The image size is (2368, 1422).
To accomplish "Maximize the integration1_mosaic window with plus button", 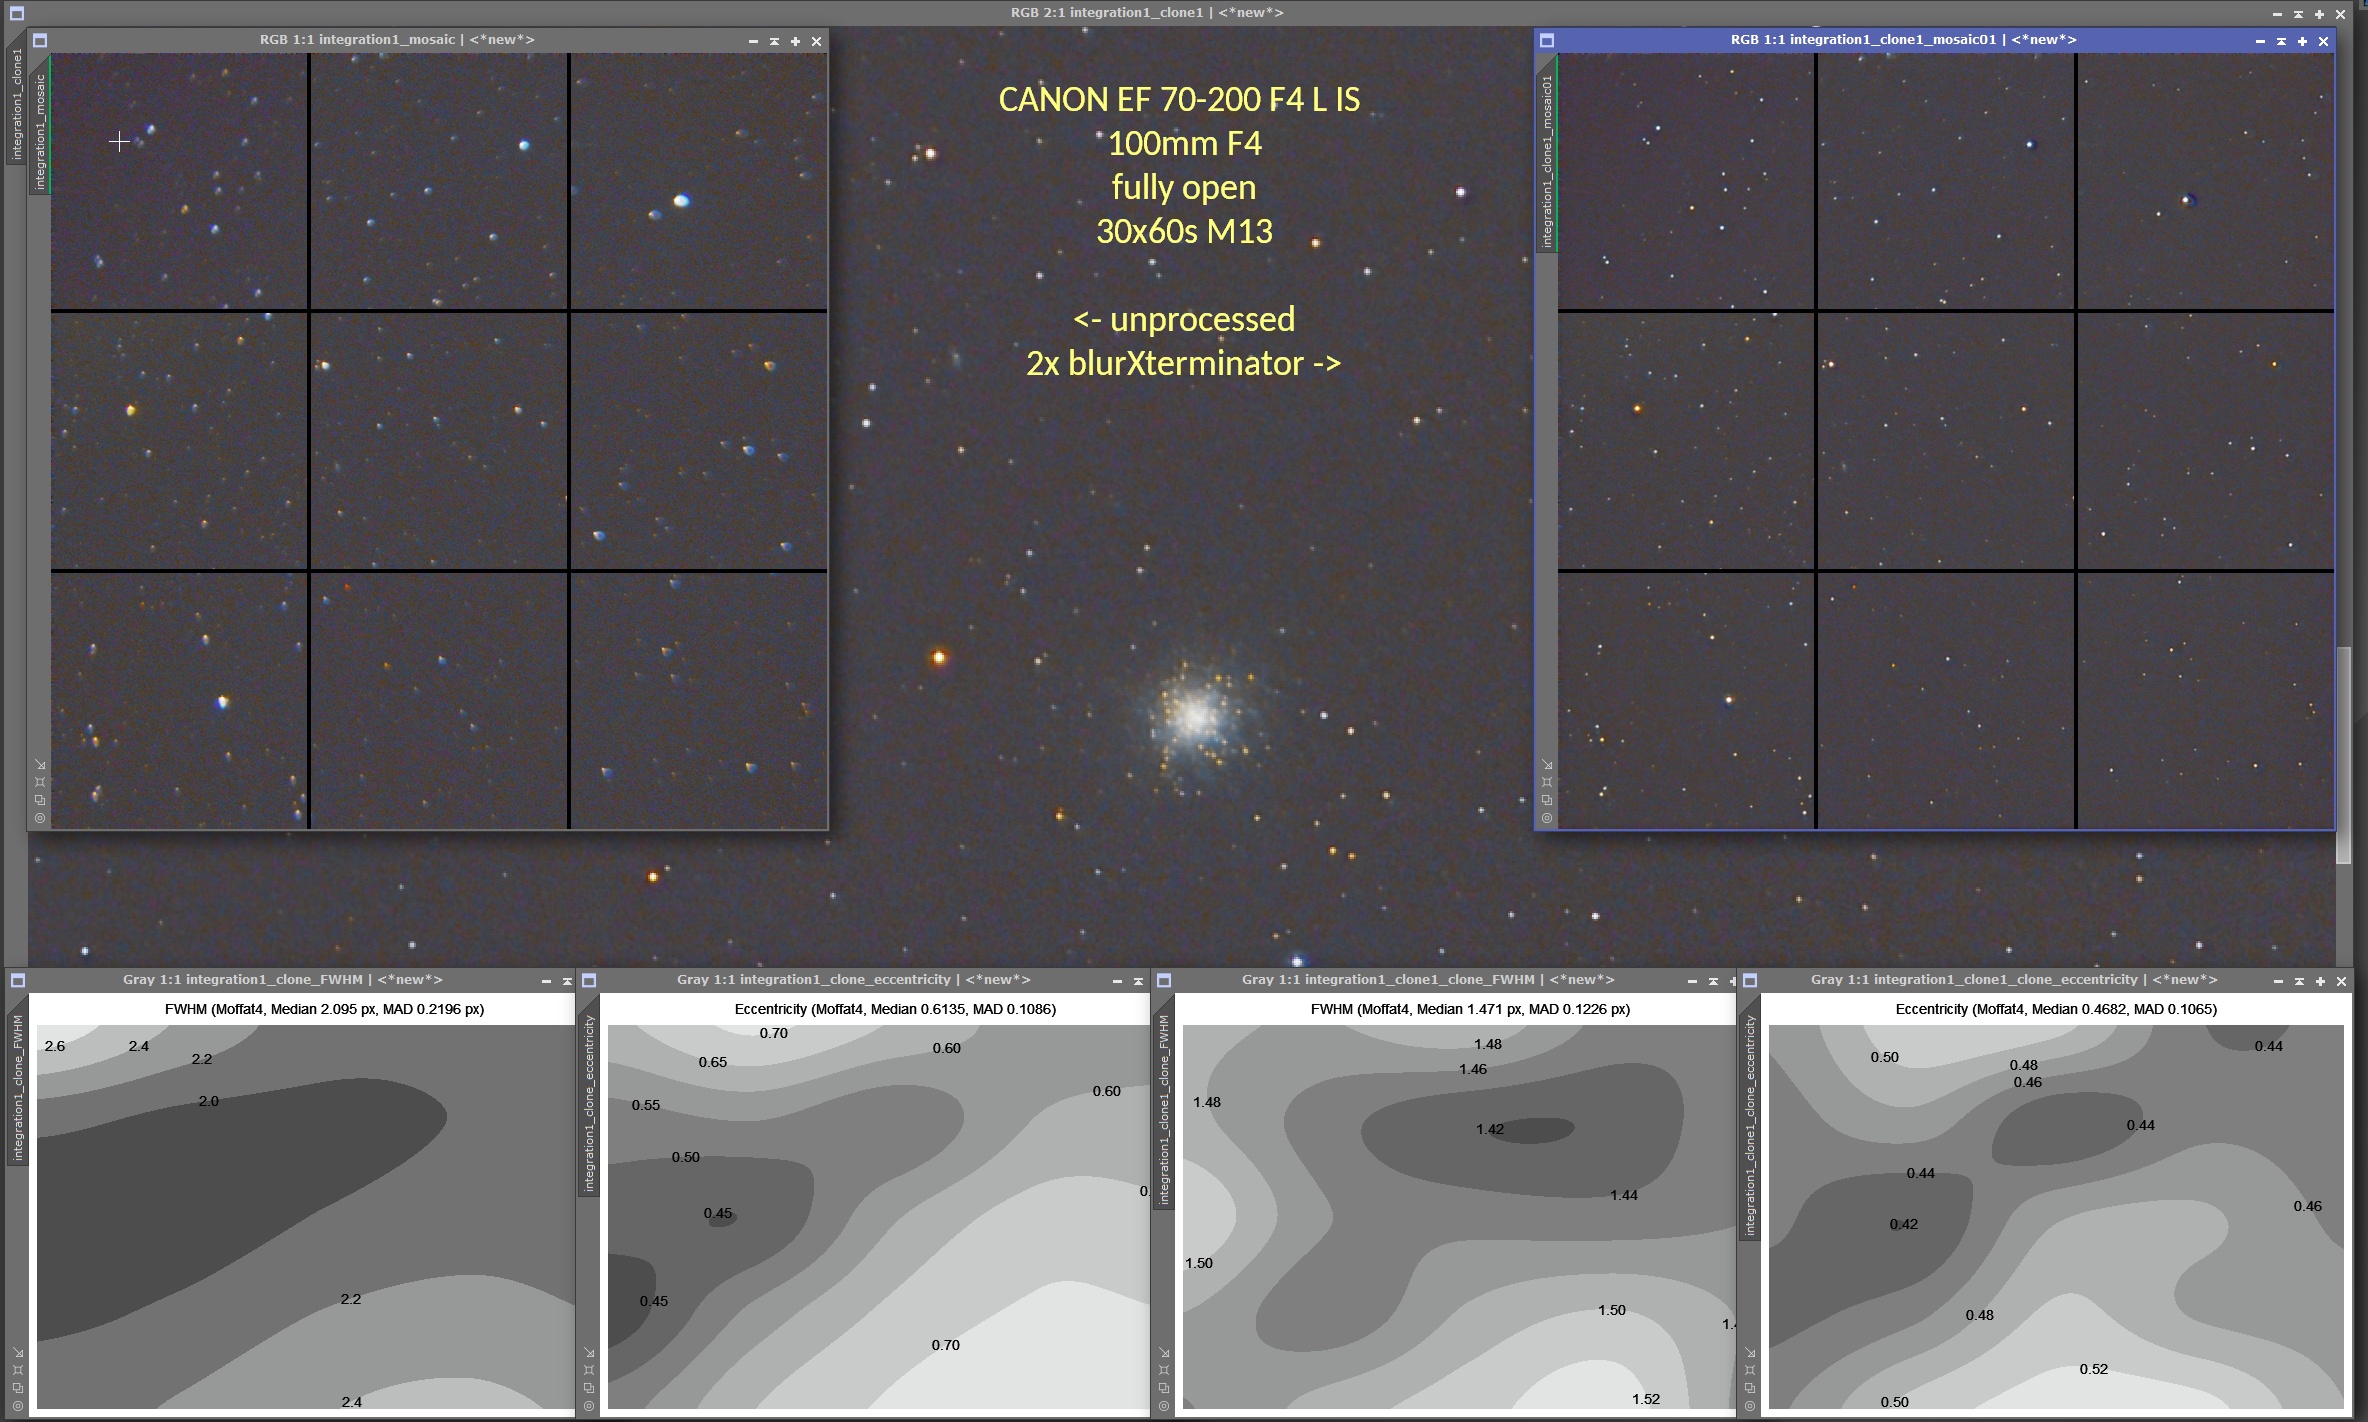I will pyautogui.click(x=795, y=41).
